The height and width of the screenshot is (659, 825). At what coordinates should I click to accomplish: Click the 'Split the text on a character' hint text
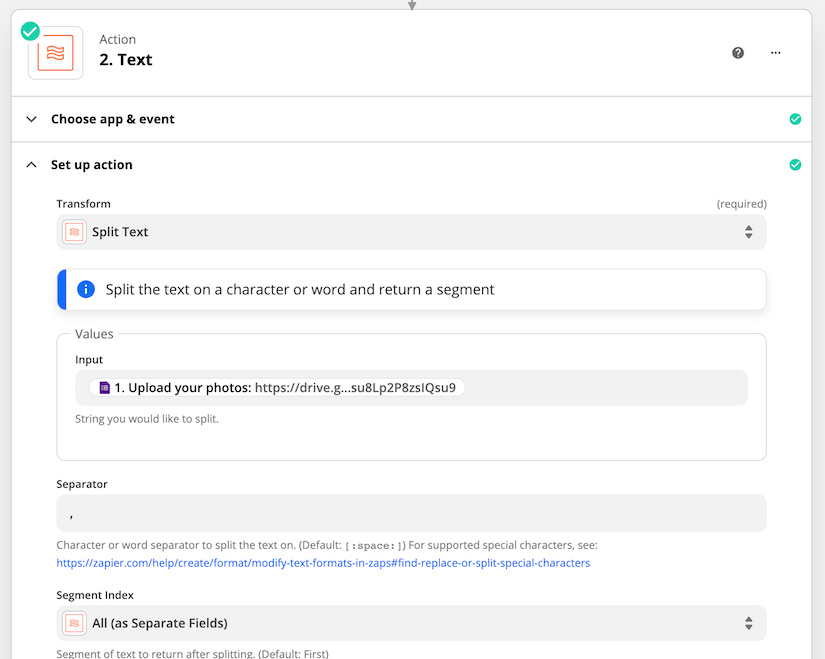click(x=300, y=289)
